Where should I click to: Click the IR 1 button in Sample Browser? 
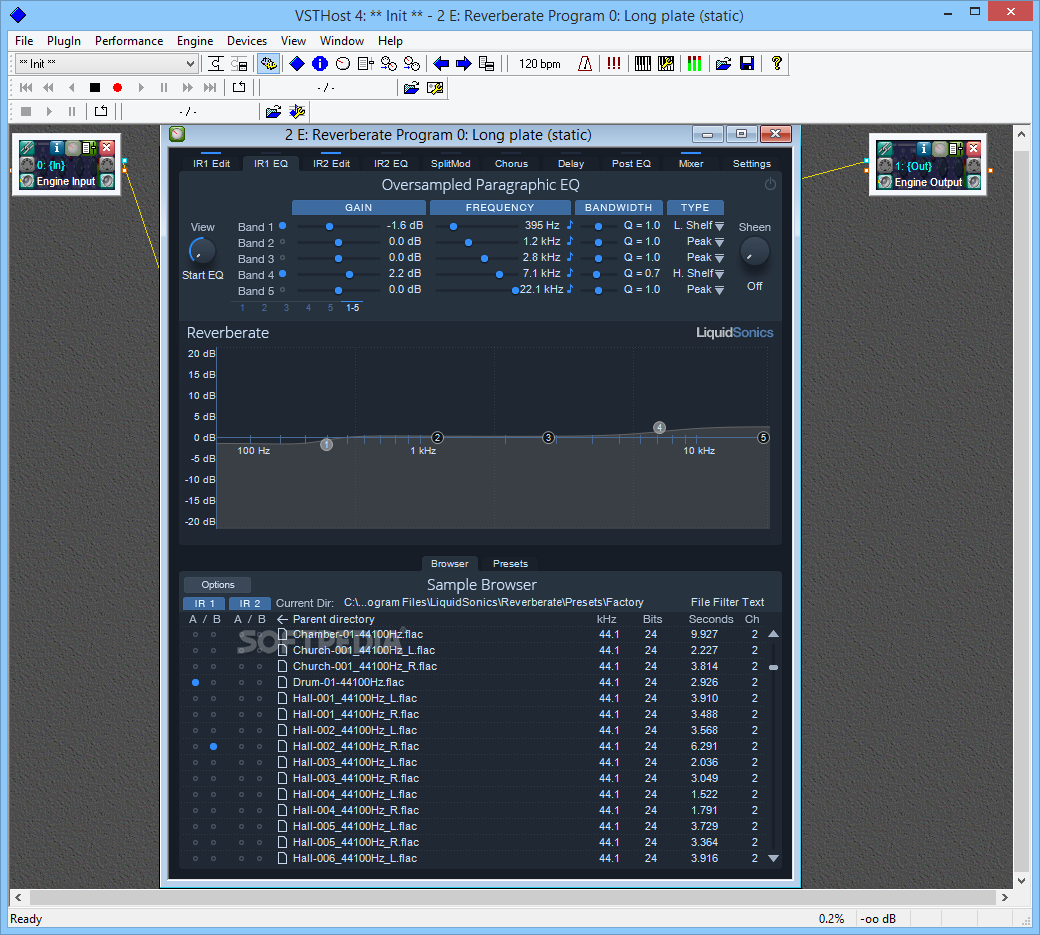click(x=204, y=603)
